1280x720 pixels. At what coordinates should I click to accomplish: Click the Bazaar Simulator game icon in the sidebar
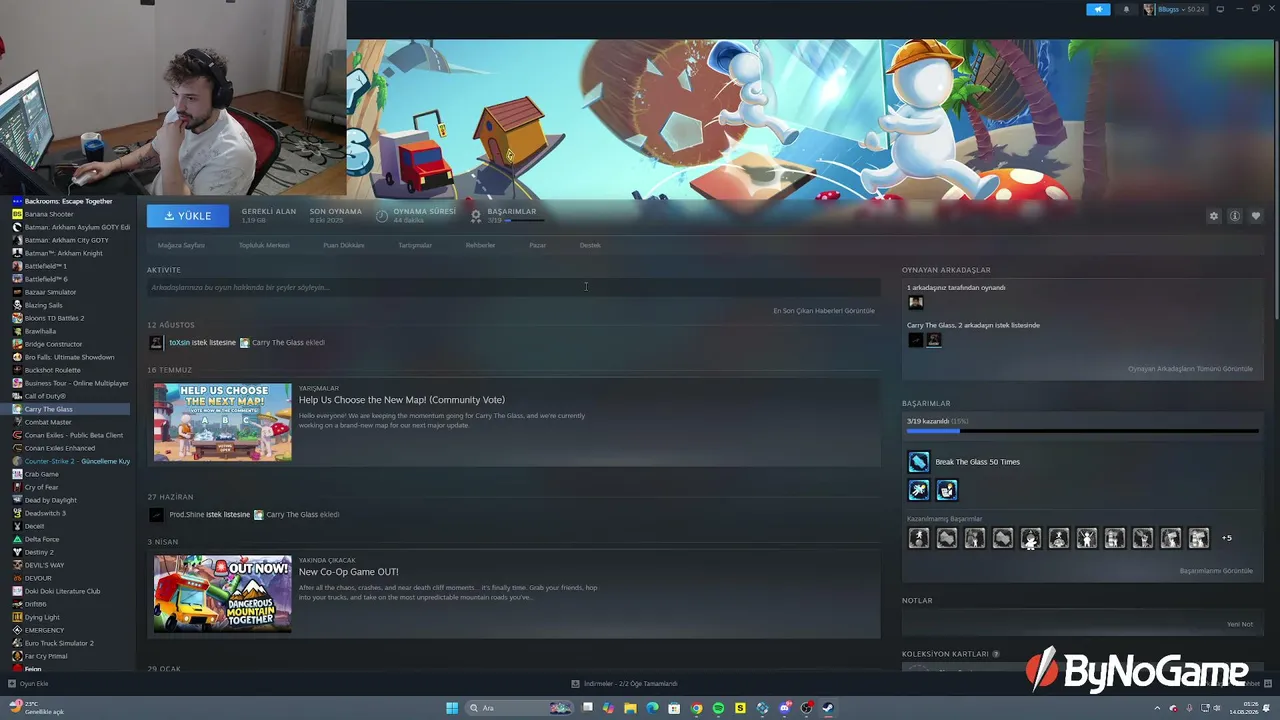pyautogui.click(x=17, y=292)
